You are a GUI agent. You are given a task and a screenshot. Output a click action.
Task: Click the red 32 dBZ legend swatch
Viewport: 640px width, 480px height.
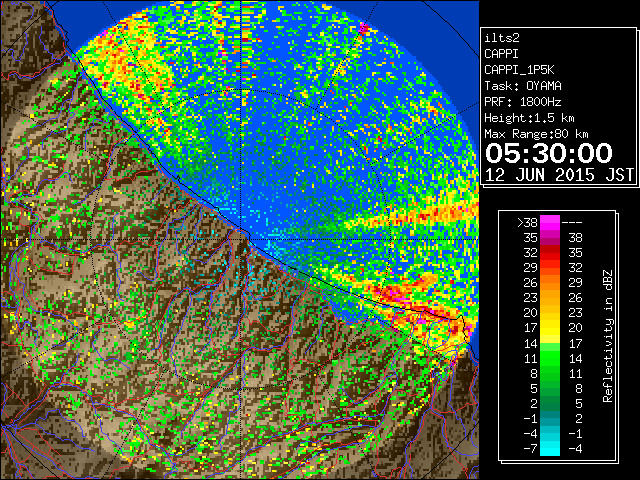(x=550, y=253)
